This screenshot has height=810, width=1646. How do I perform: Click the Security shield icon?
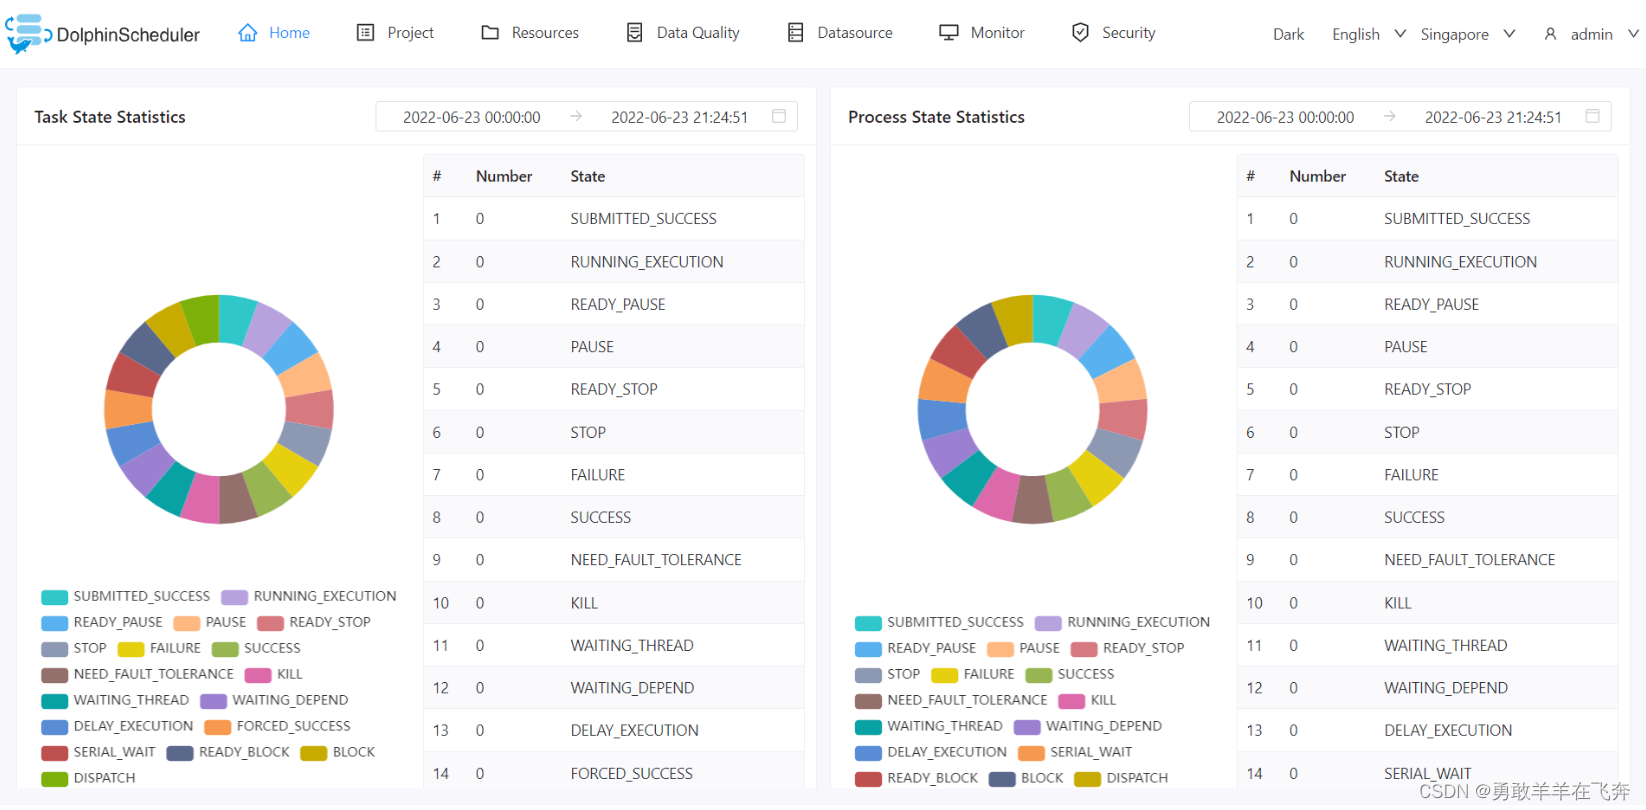click(1080, 33)
